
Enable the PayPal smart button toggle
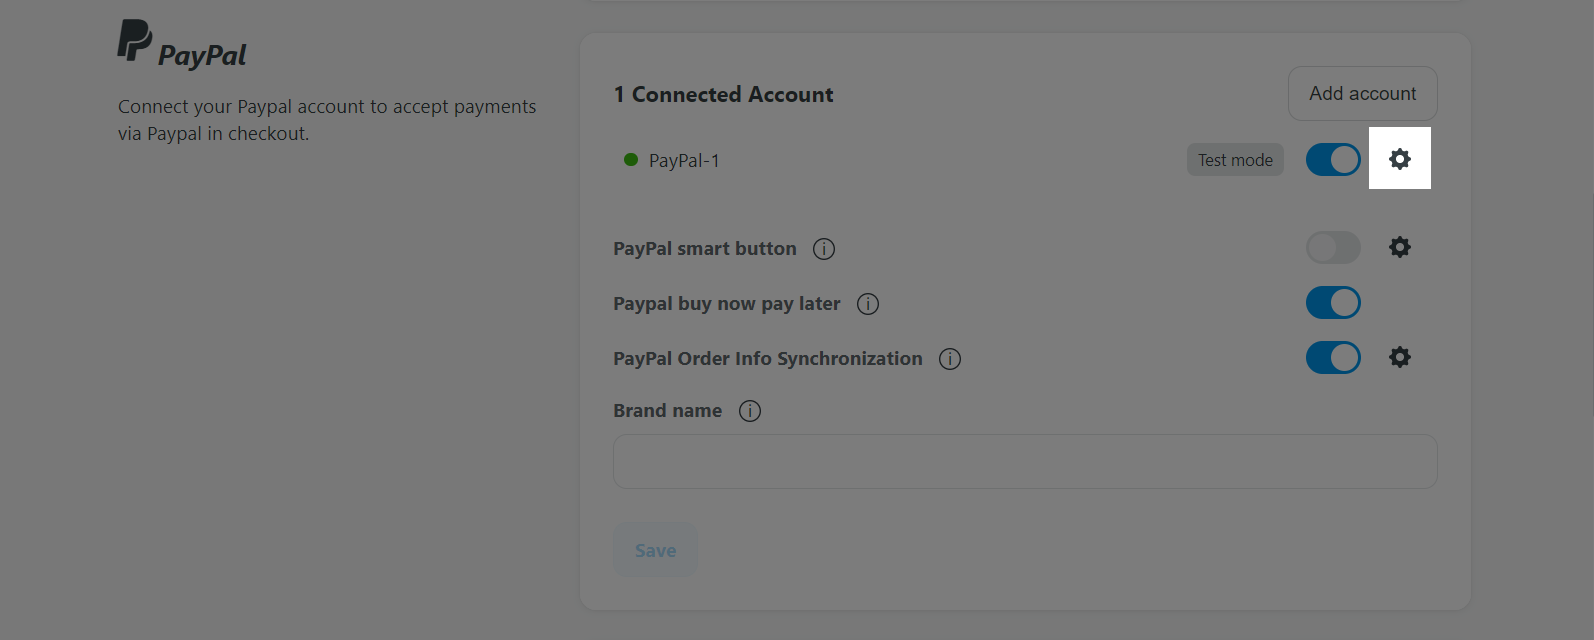tap(1333, 247)
